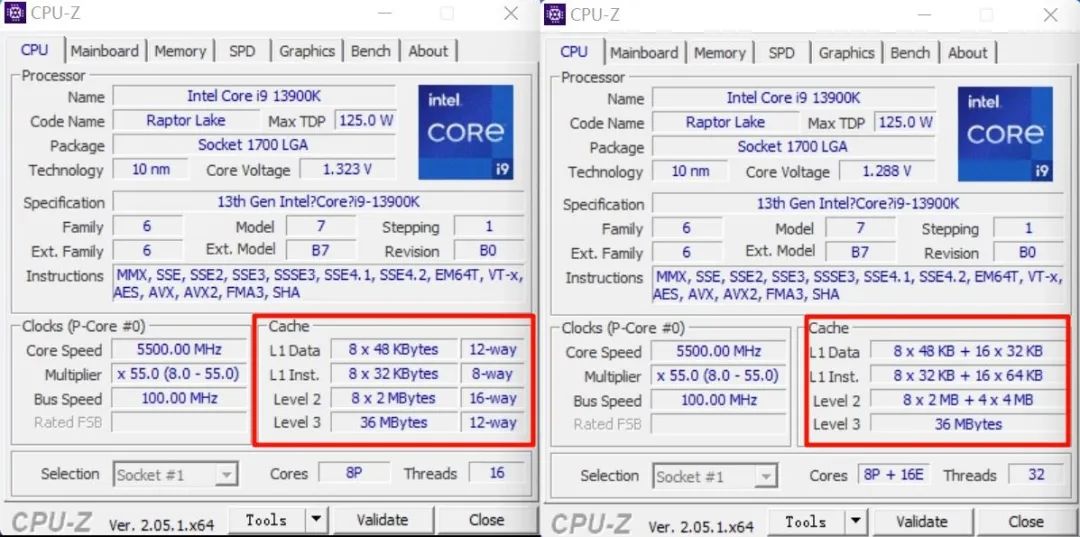
Task: Open the Mainboard tab in the right window
Action: point(644,53)
